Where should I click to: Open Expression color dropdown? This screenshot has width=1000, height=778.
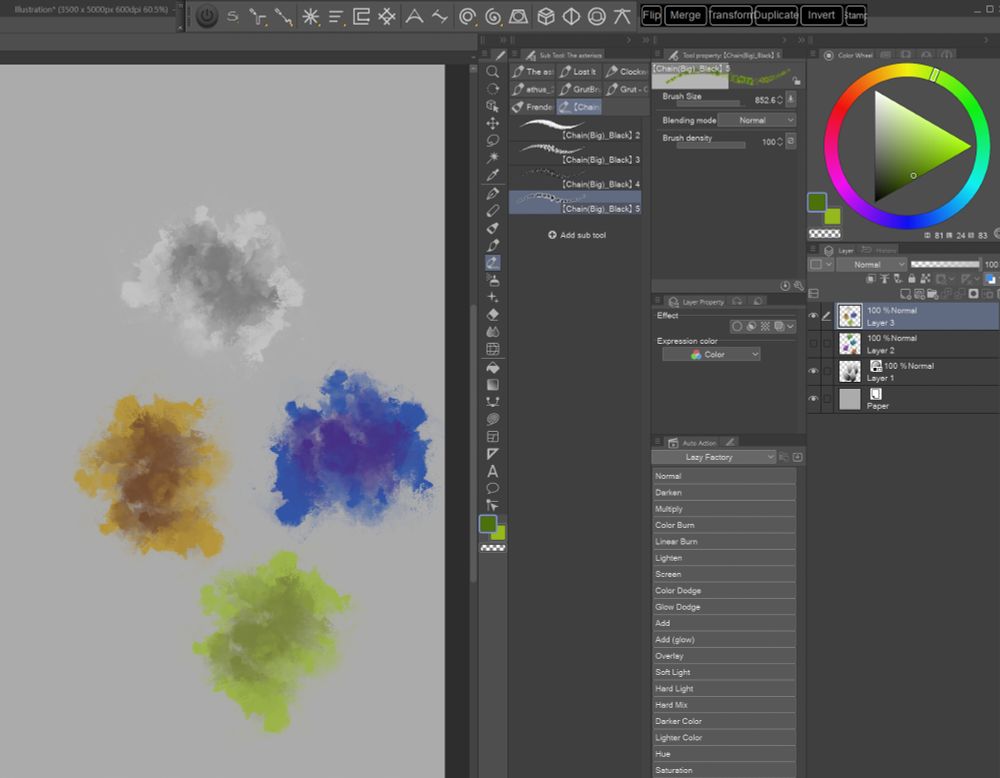pyautogui.click(x=711, y=355)
